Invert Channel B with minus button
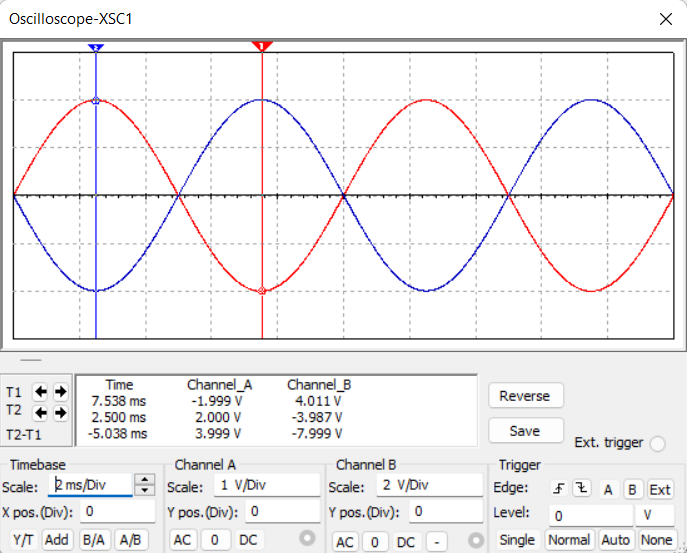 436,542
